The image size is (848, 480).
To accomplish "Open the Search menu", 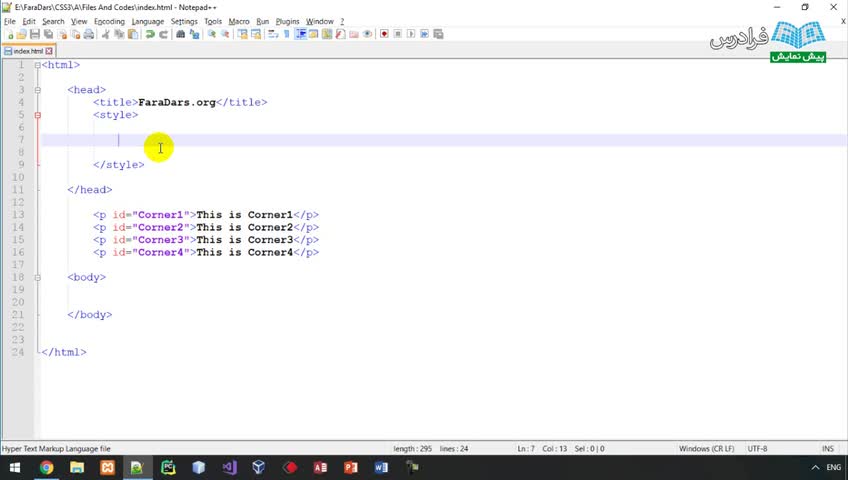I will 53,21.
